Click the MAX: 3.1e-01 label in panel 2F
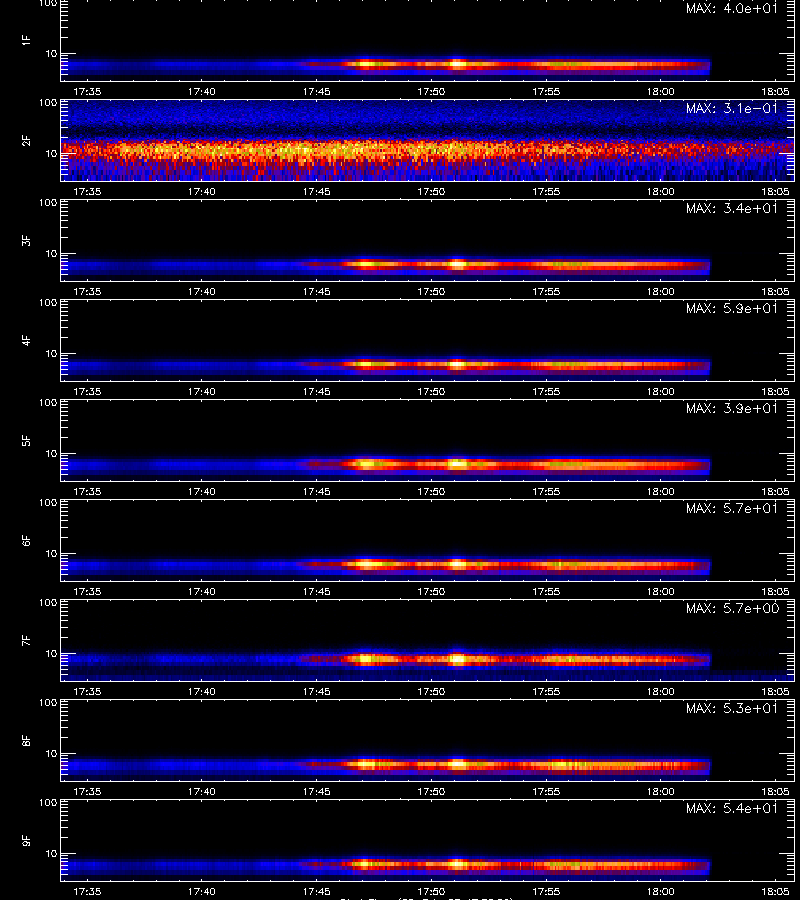The image size is (800, 900). click(x=732, y=108)
